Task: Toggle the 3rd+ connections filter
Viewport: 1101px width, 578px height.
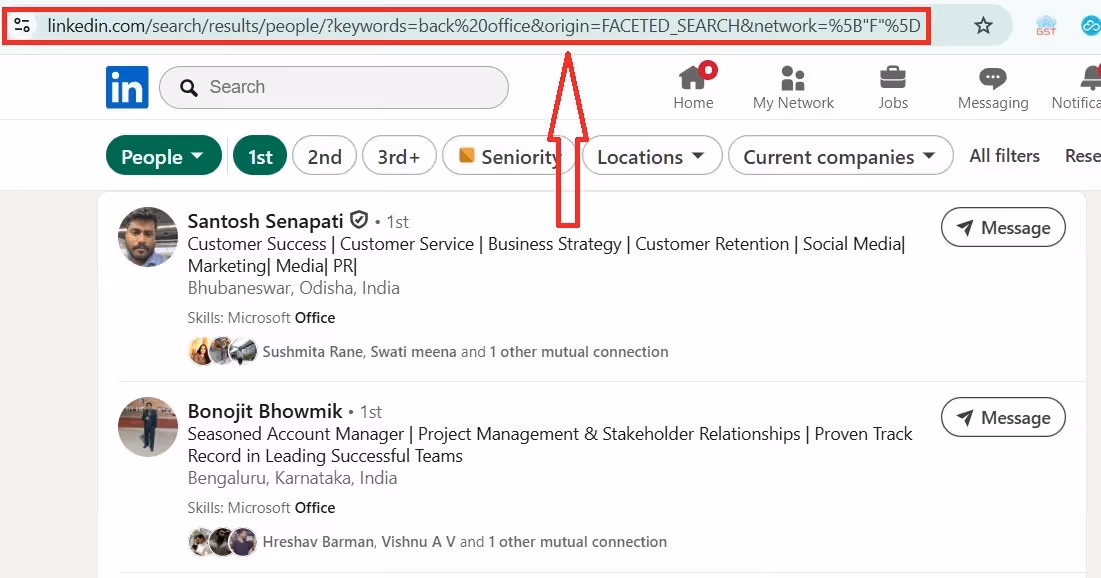Action: tap(399, 156)
